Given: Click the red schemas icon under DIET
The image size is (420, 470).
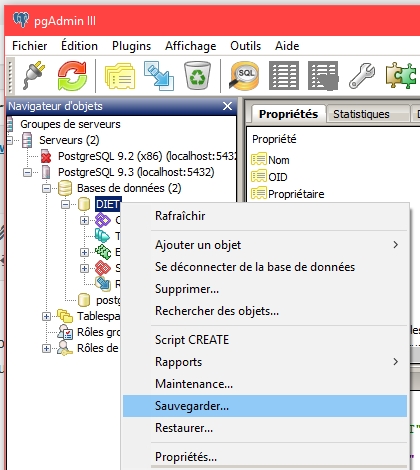Looking at the screenshot, I should (103, 268).
